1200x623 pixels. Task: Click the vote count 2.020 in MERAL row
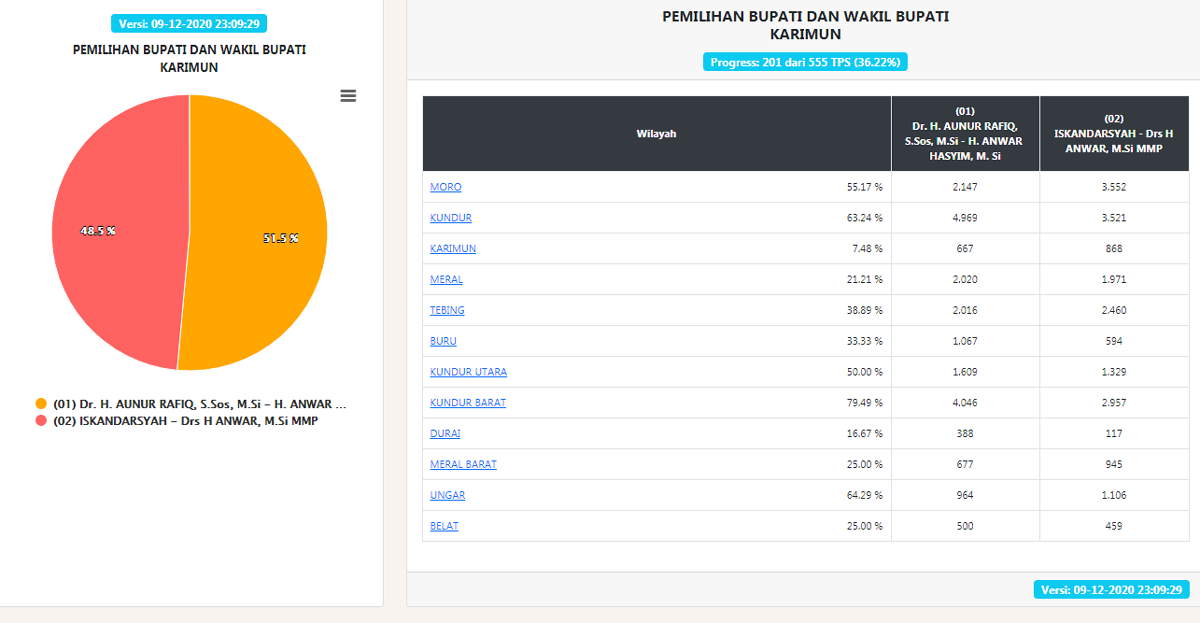[x=965, y=280]
